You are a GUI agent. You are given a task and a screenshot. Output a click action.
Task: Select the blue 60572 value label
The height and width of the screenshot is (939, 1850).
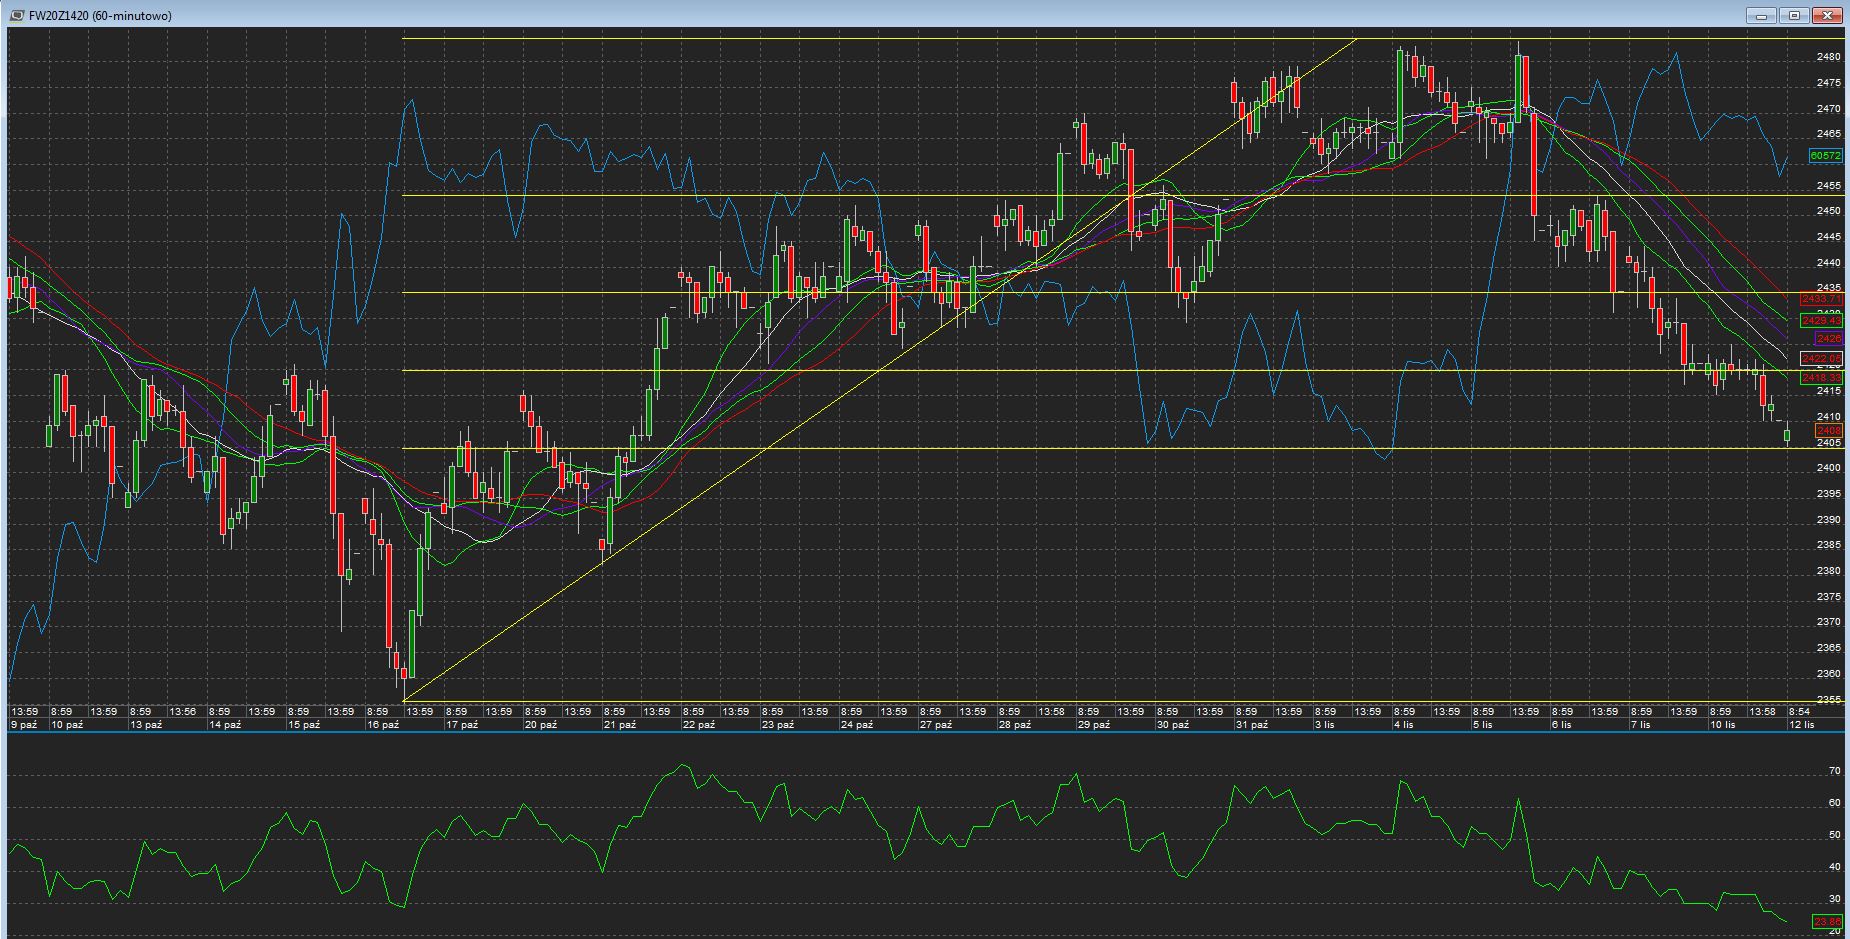tap(1825, 156)
